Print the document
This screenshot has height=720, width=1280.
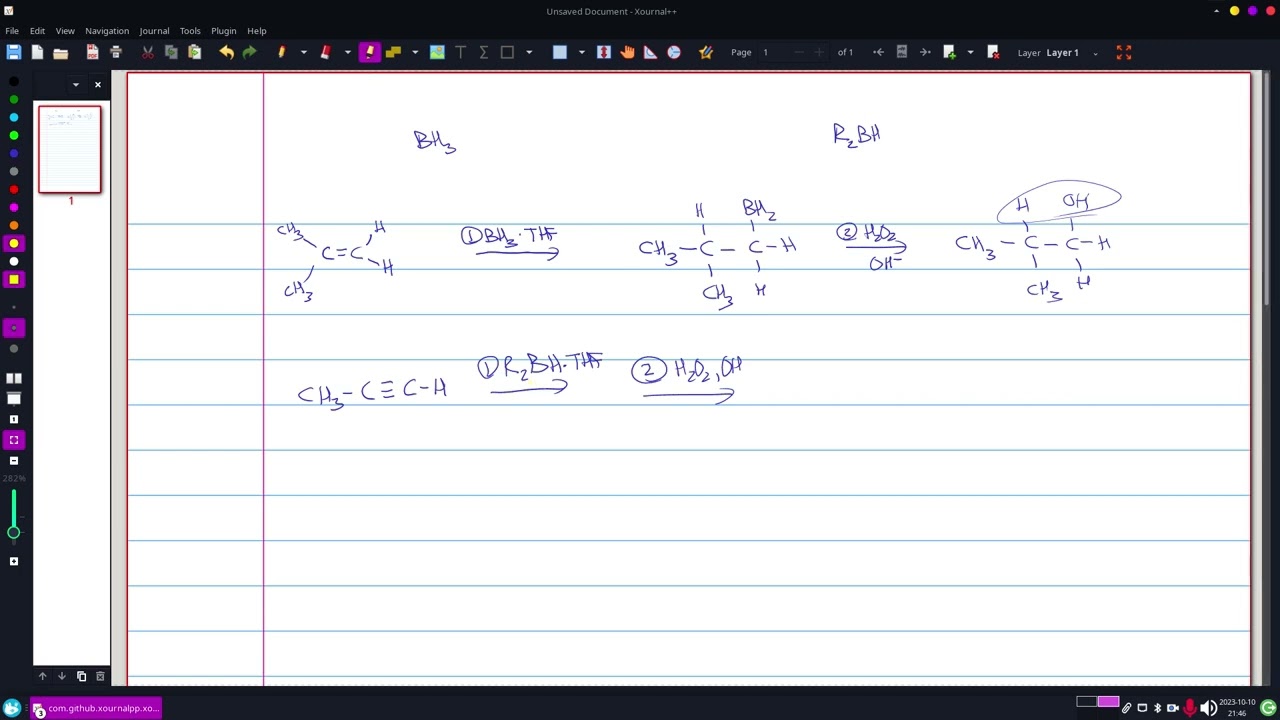coord(116,52)
